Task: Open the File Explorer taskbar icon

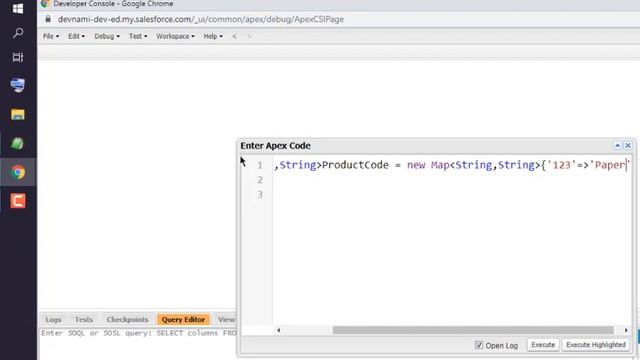Action: pyautogui.click(x=18, y=114)
